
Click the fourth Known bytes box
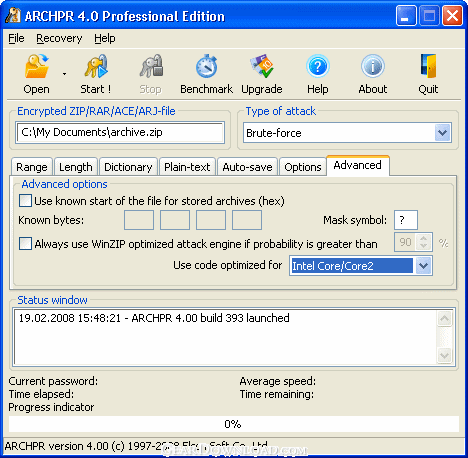247,220
